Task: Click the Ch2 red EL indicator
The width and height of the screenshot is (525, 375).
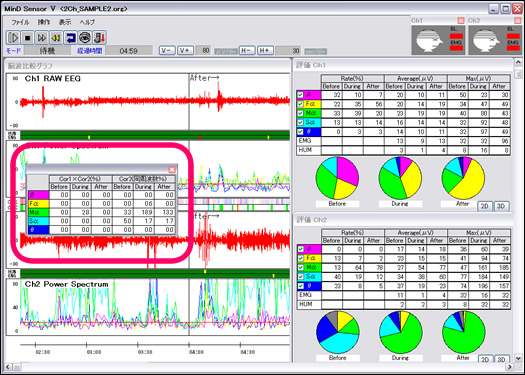Action: [513, 36]
